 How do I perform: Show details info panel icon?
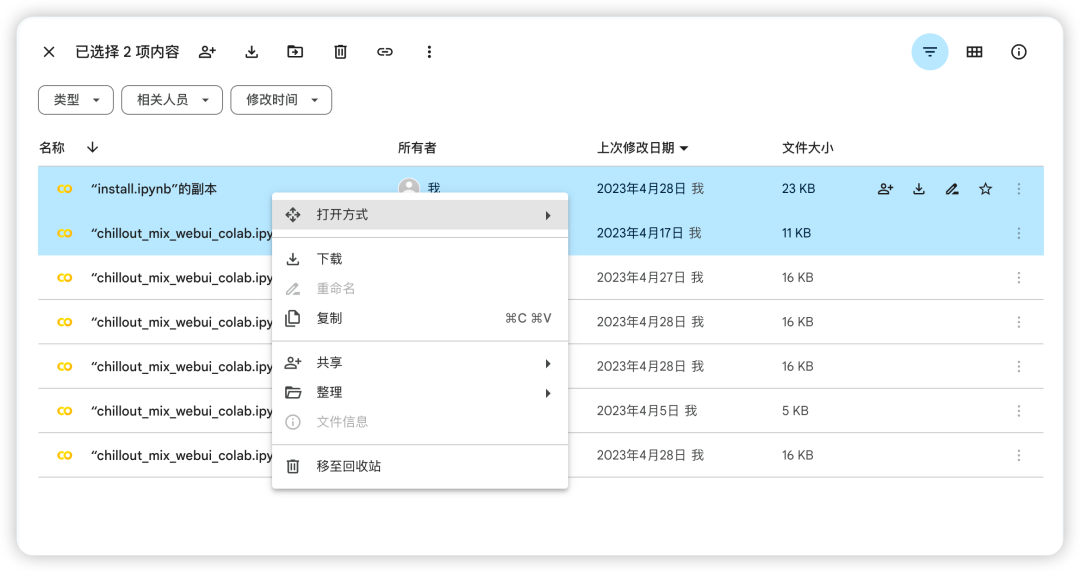click(1019, 52)
